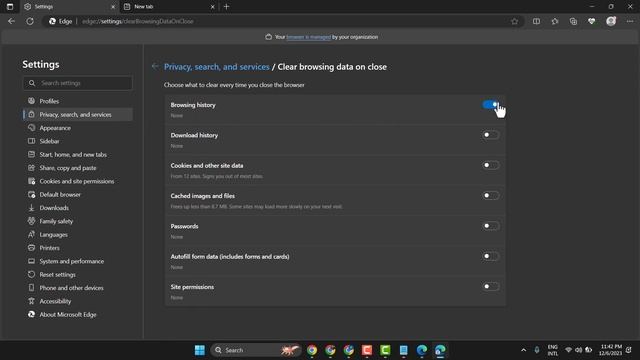The image size is (640, 360).
Task: Open tab actions menu icon top-left
Action: click(10, 7)
